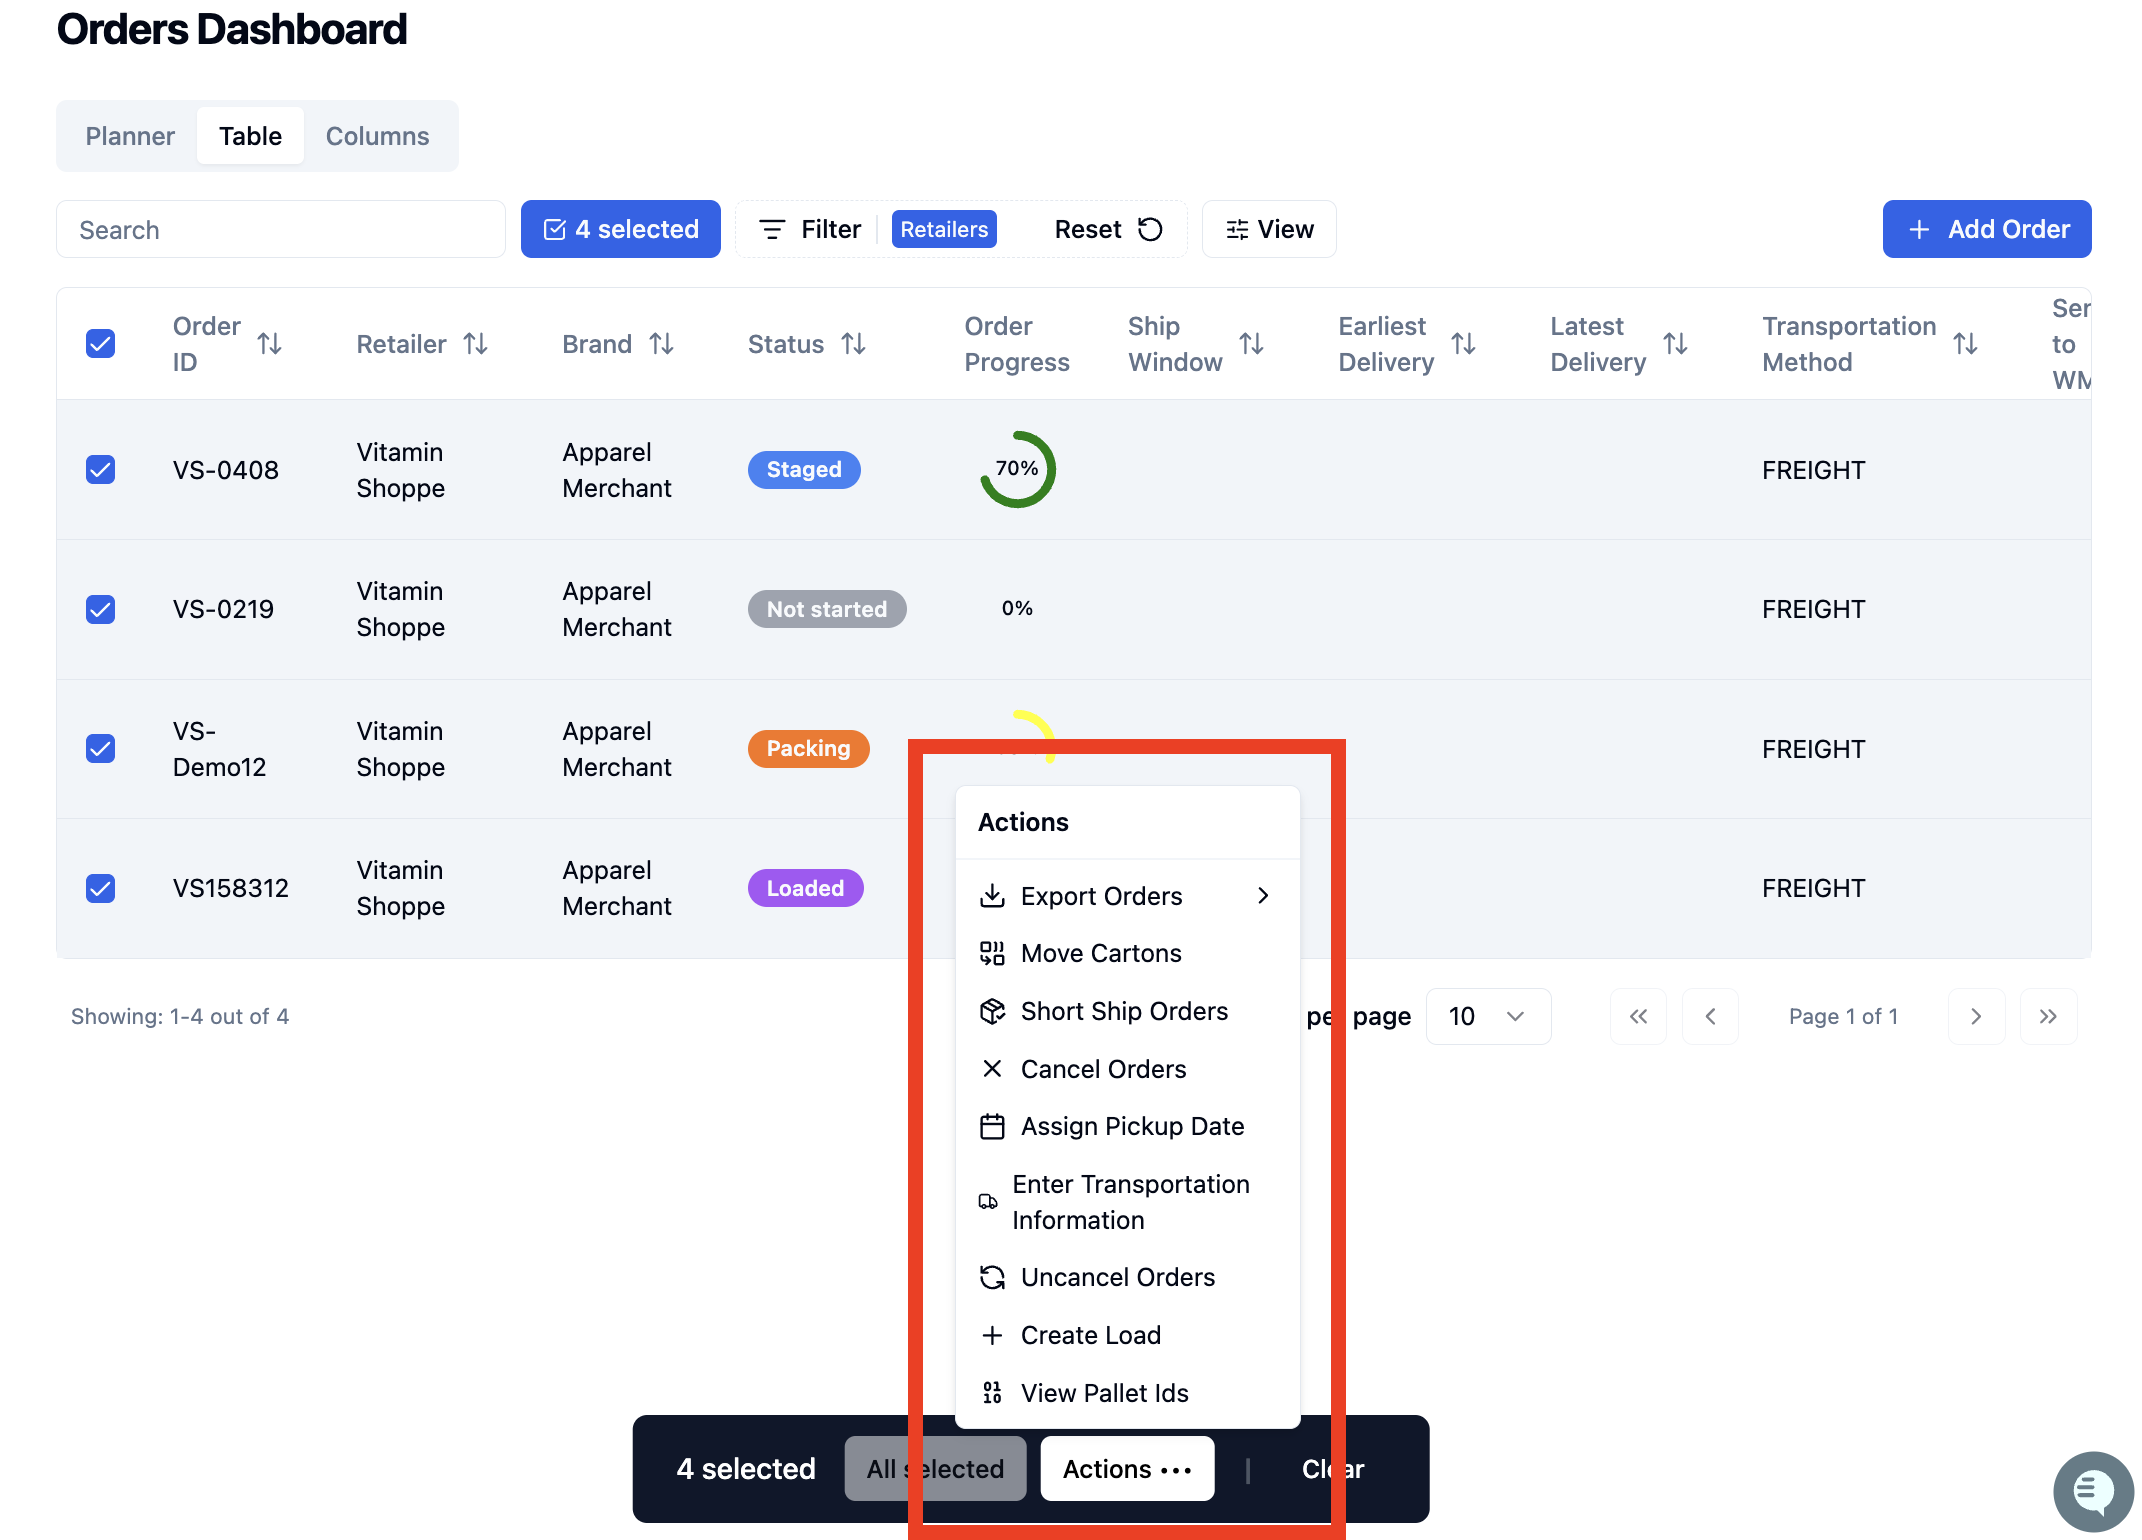Viewport: 2142px width, 1540px height.
Task: Sort the Retailer column
Action: tap(475, 344)
